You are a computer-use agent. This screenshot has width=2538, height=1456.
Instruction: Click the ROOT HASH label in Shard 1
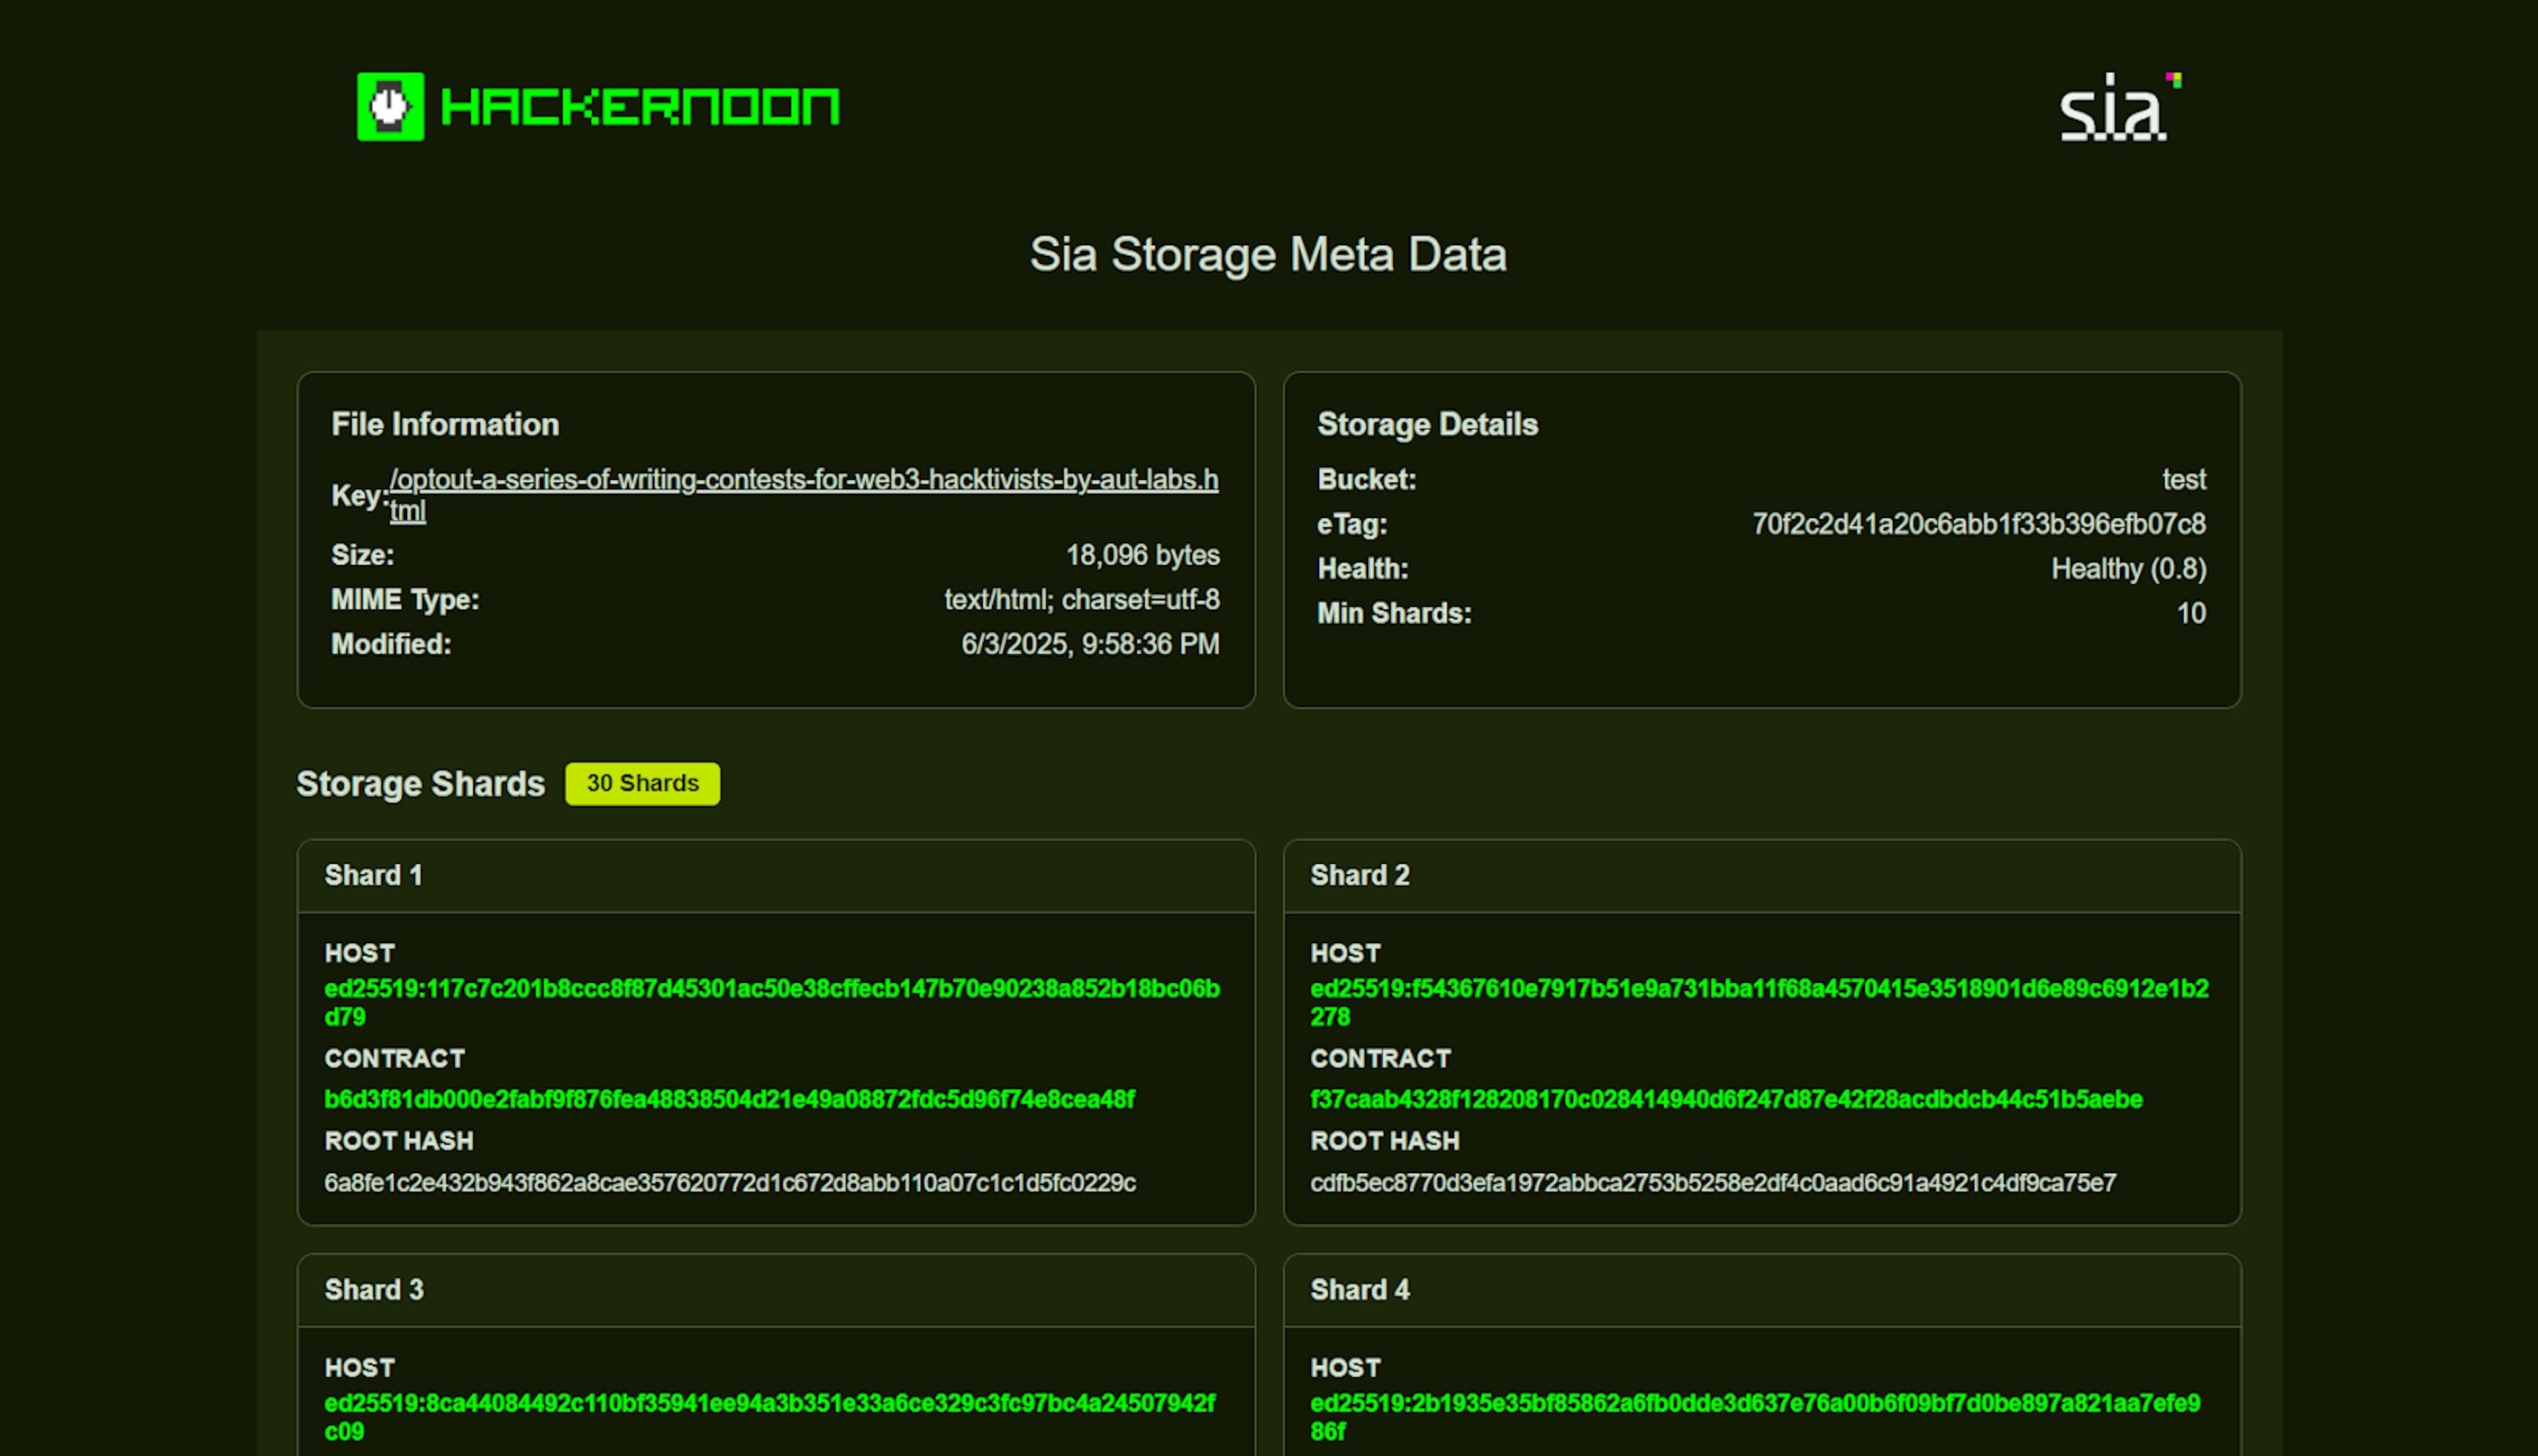click(x=398, y=1141)
